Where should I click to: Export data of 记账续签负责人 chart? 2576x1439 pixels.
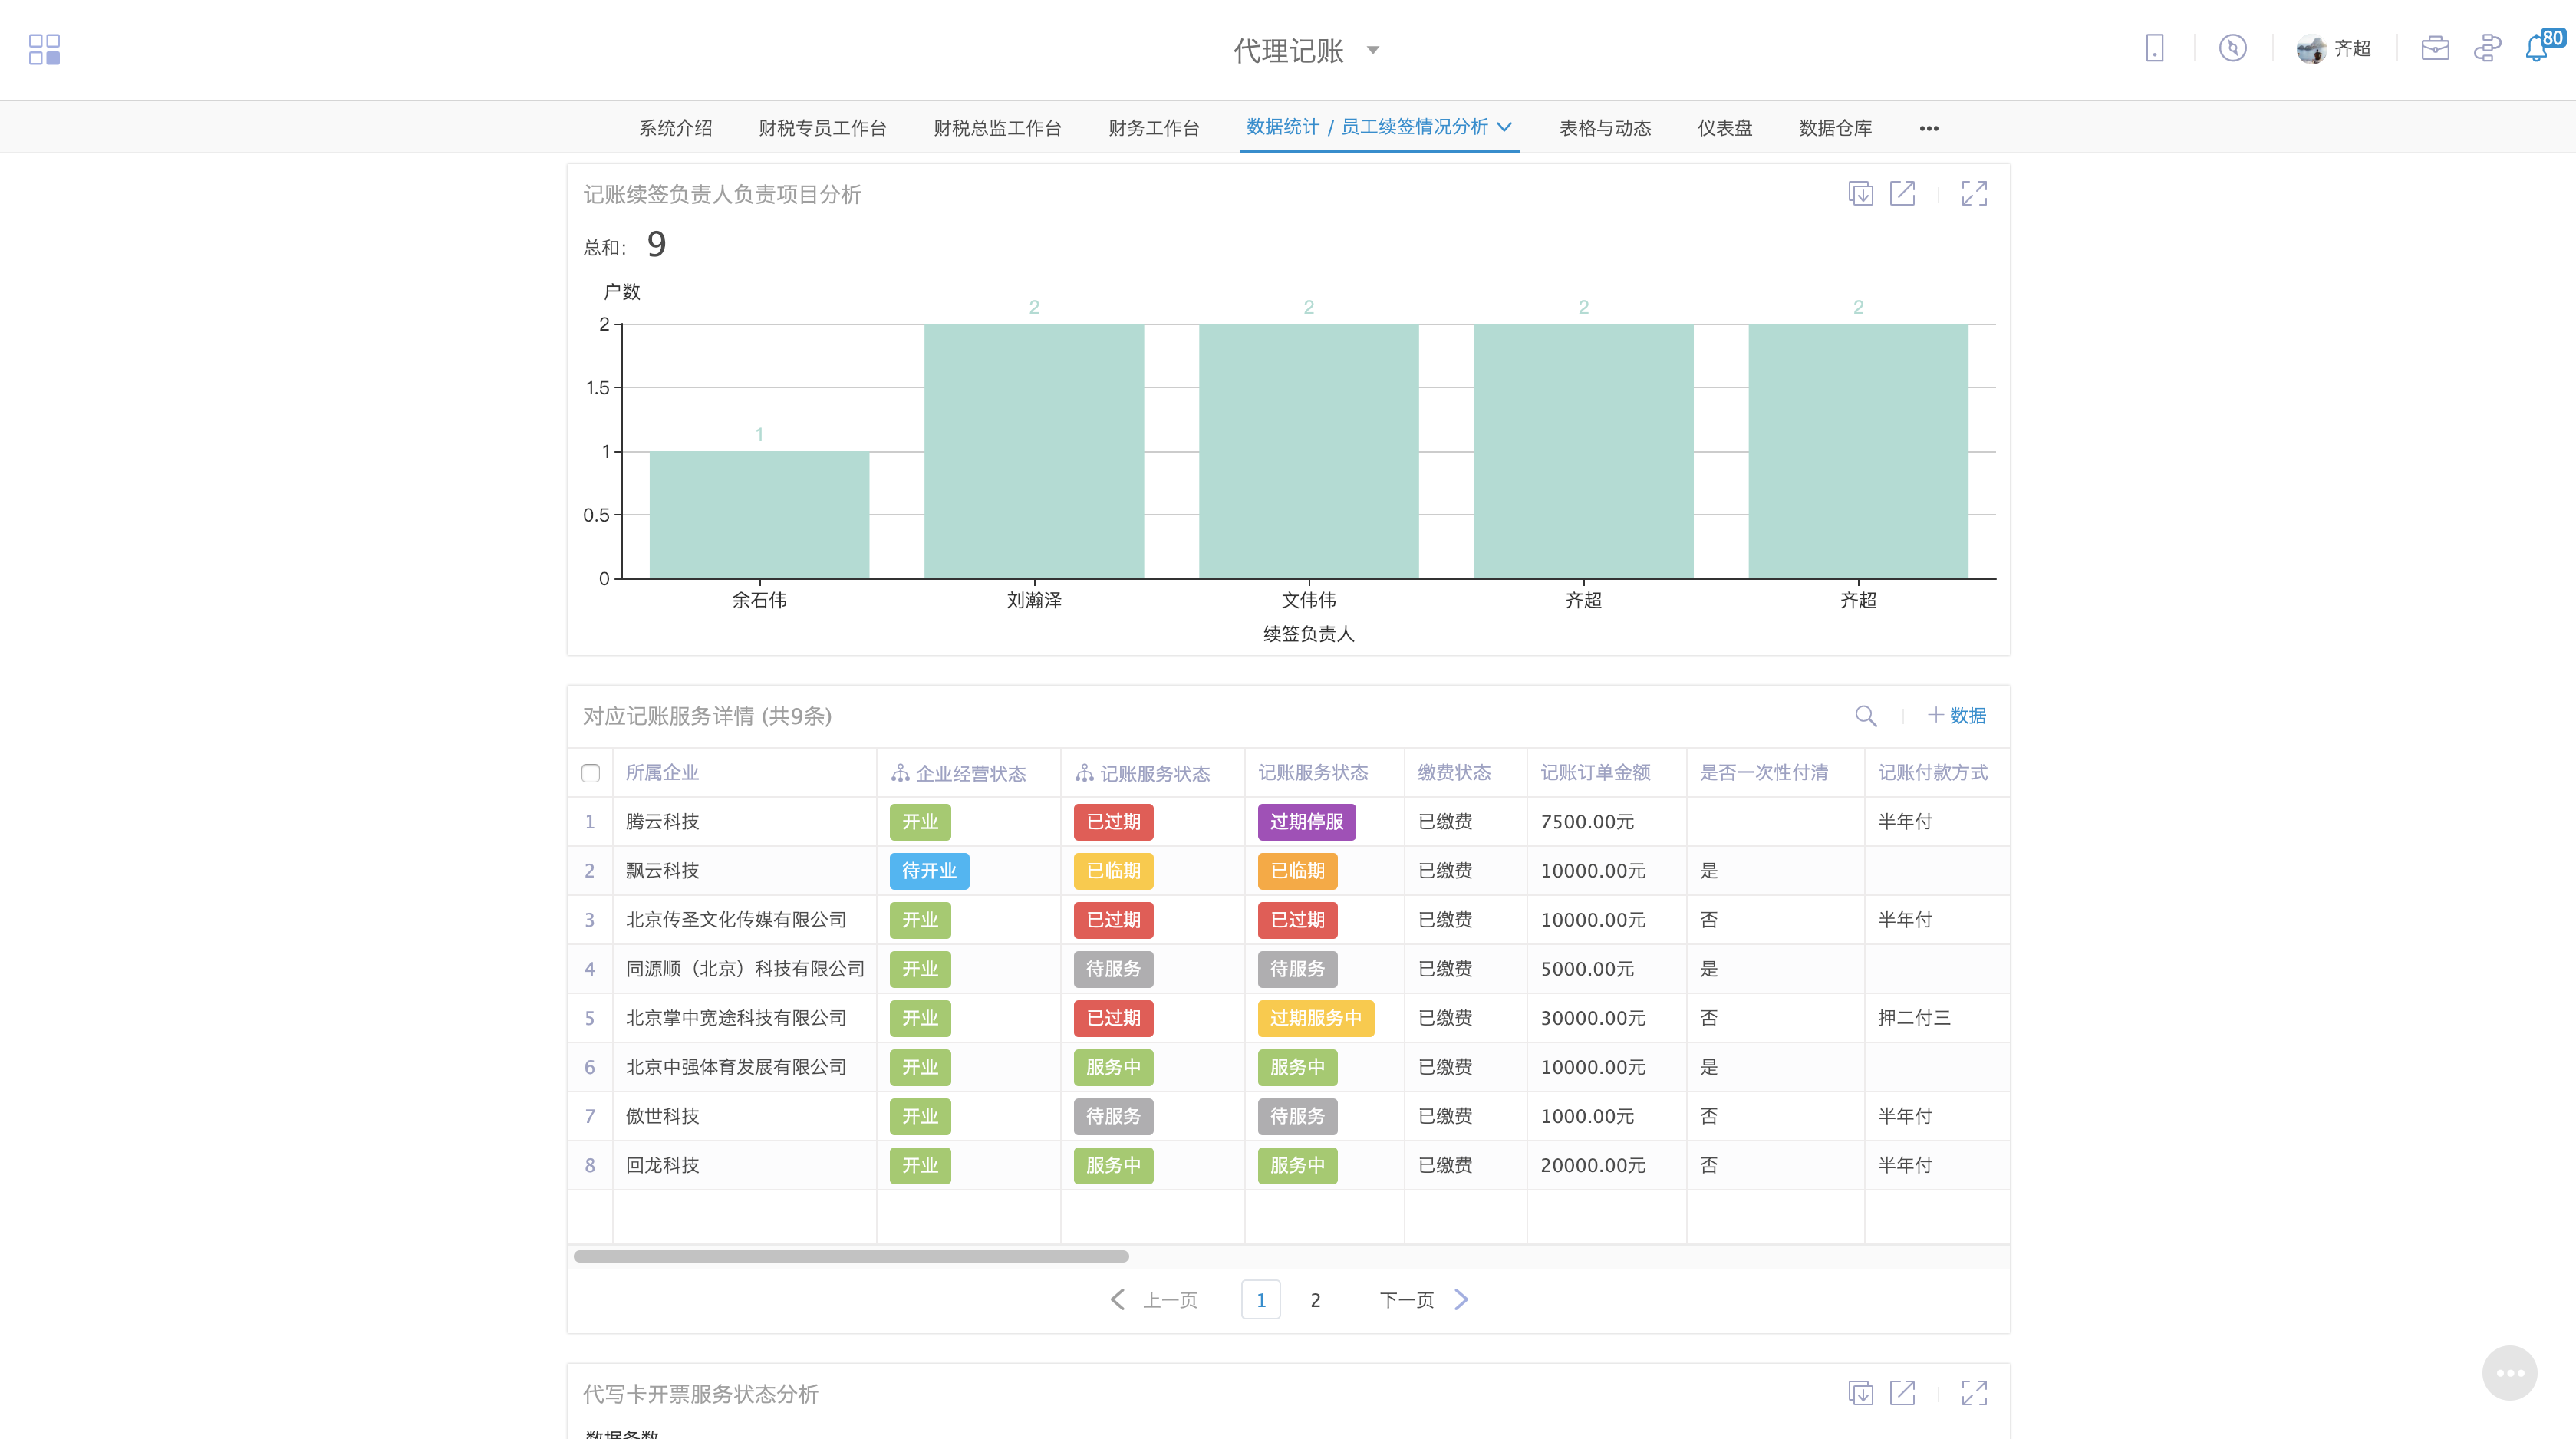pyautogui.click(x=1860, y=193)
